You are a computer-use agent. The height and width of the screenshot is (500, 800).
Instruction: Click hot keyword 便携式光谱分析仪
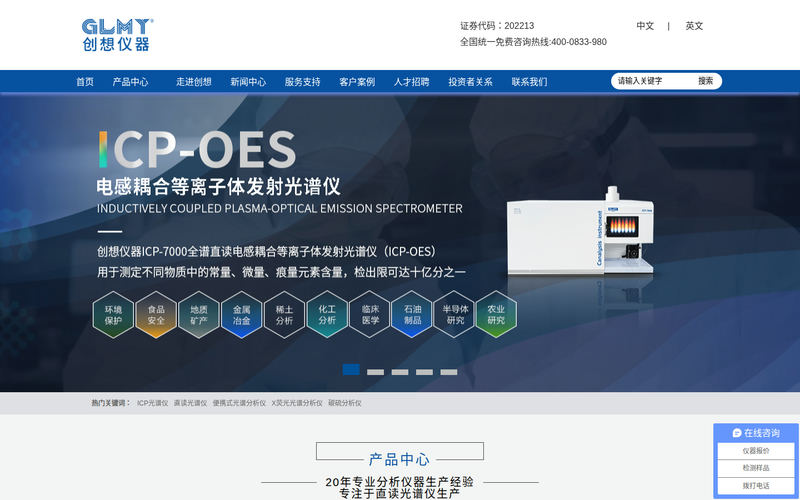[x=239, y=403]
